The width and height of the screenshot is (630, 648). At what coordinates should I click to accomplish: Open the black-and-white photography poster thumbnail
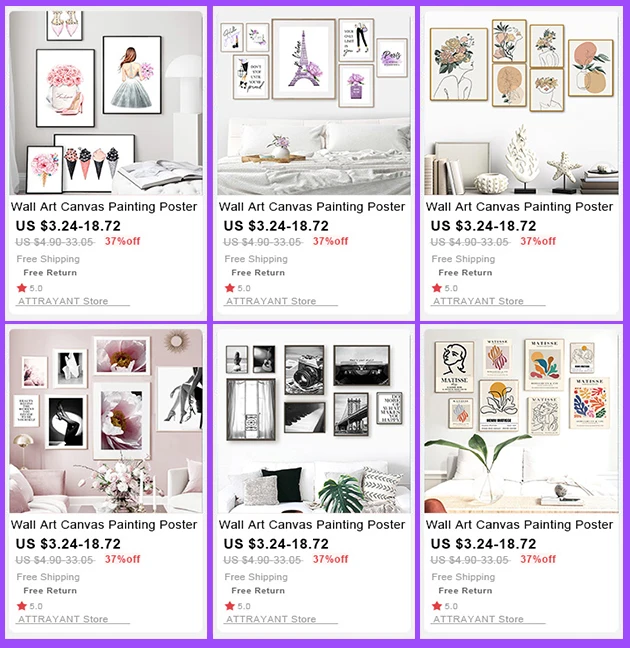tap(314, 421)
